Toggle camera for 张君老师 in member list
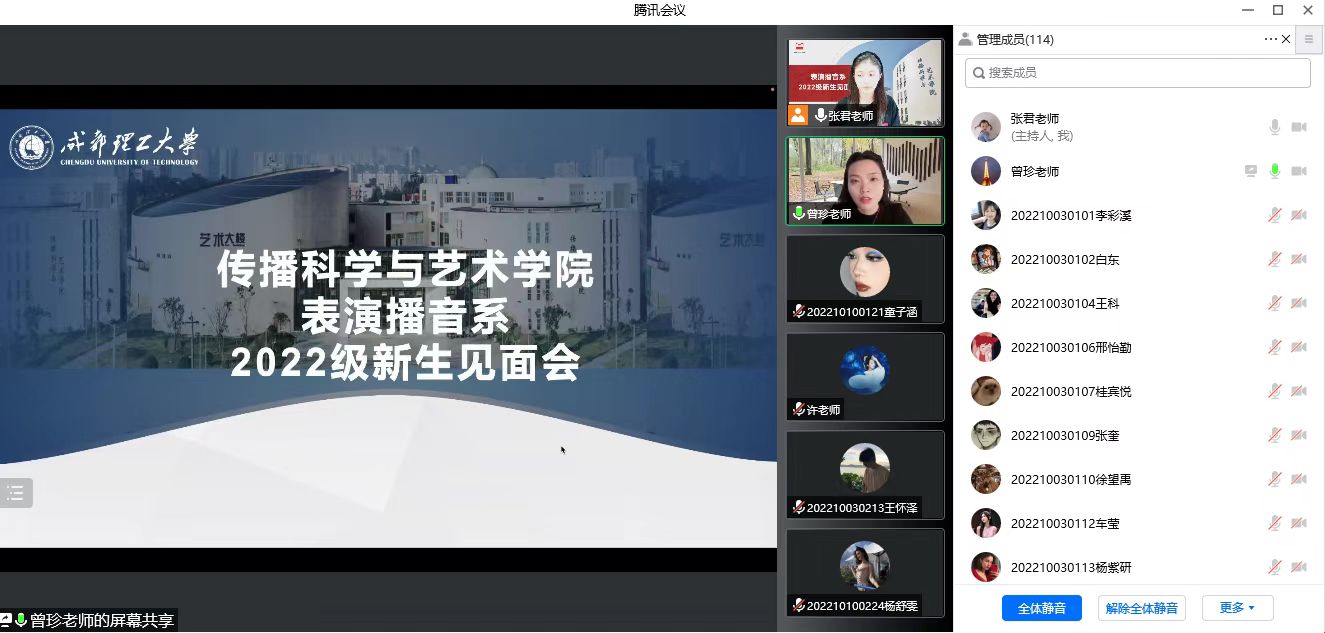This screenshot has height=633, width=1325. pyautogui.click(x=1299, y=127)
